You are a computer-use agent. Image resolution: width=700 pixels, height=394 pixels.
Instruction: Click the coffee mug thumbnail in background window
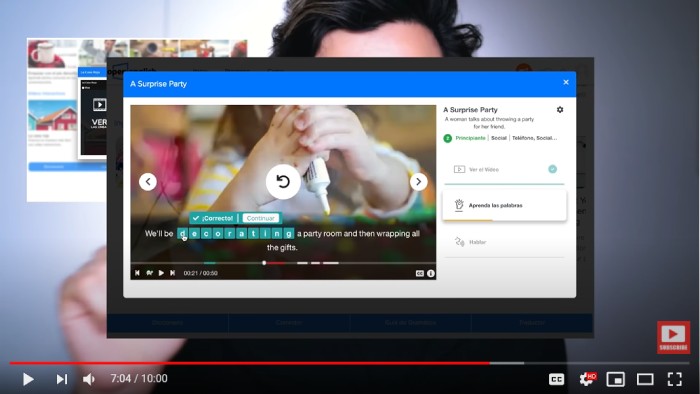[x=52, y=53]
